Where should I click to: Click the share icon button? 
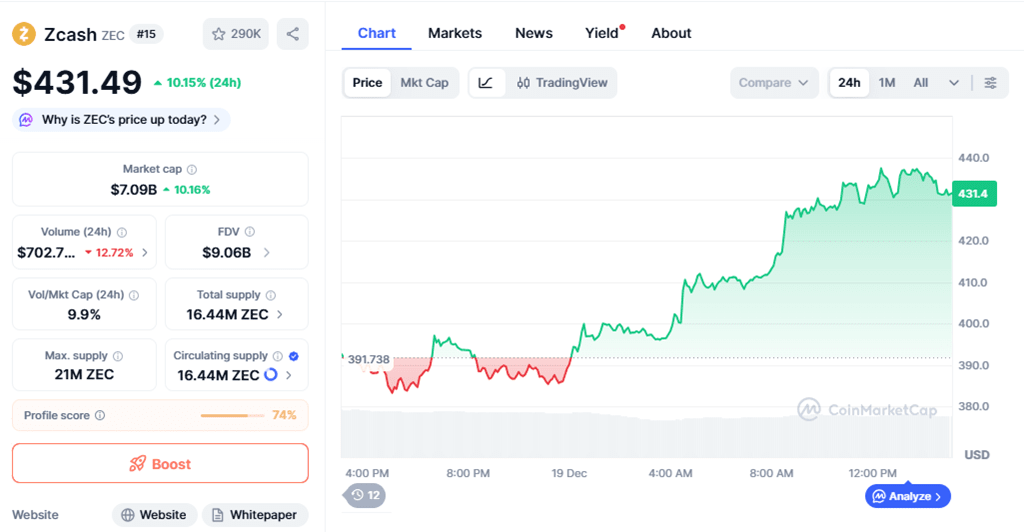[x=293, y=34]
